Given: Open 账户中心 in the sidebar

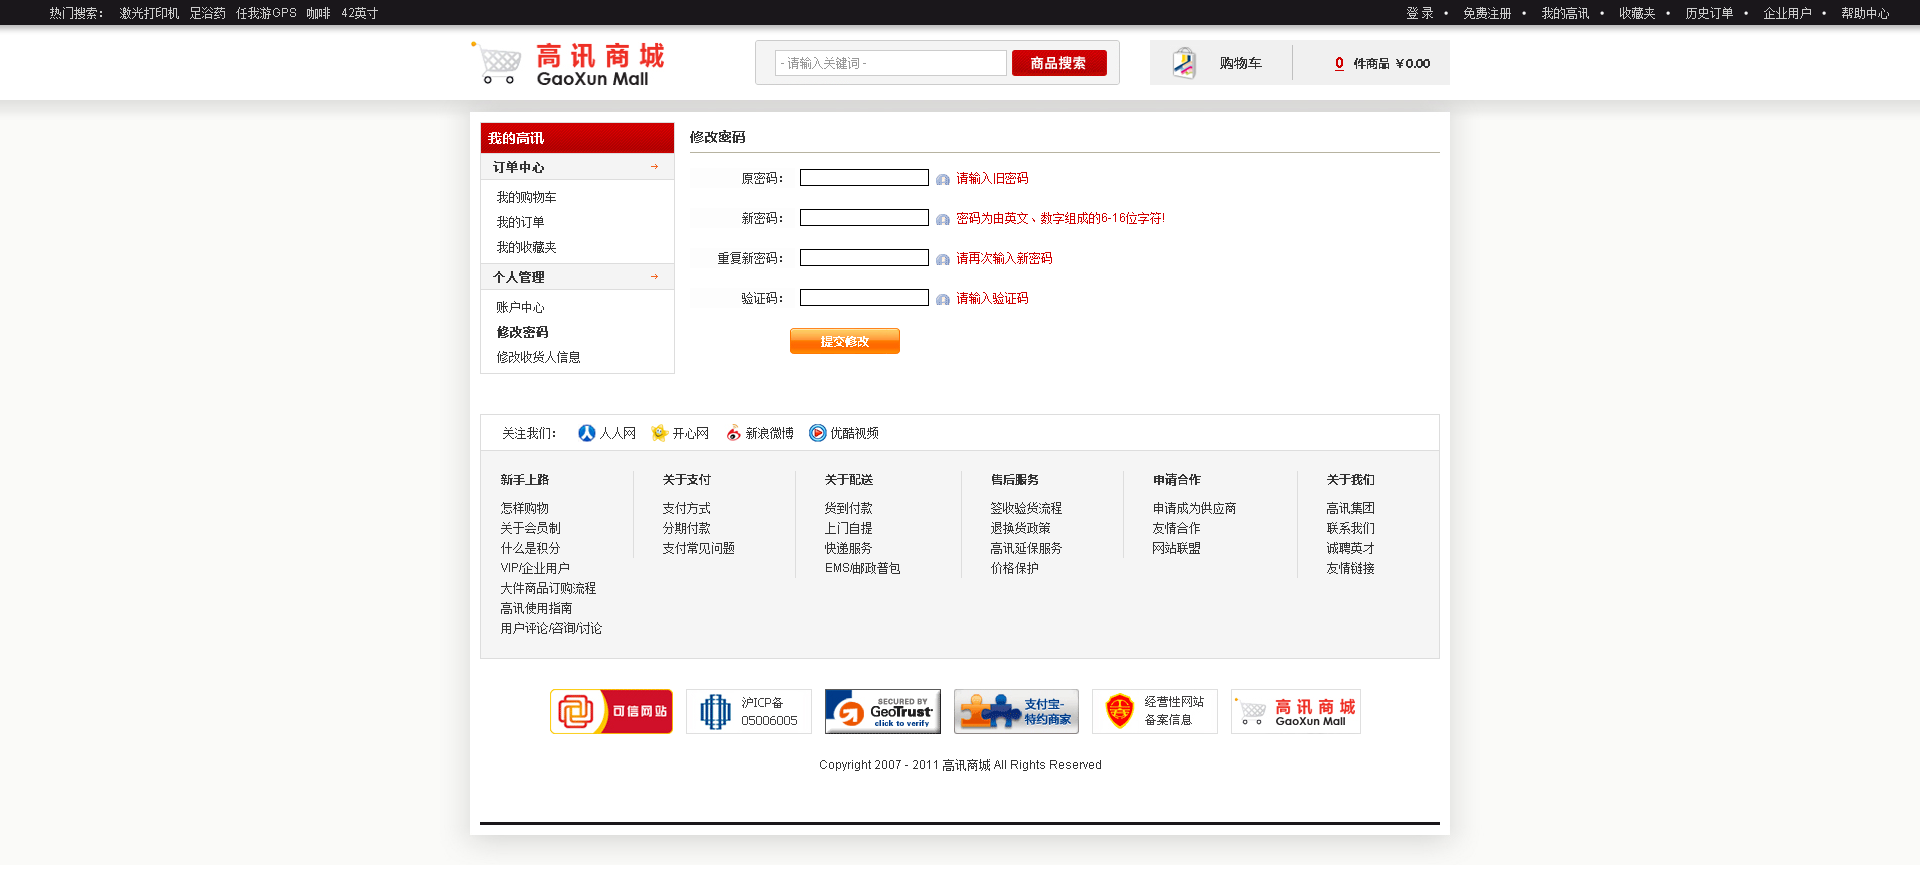Looking at the screenshot, I should click(x=520, y=307).
